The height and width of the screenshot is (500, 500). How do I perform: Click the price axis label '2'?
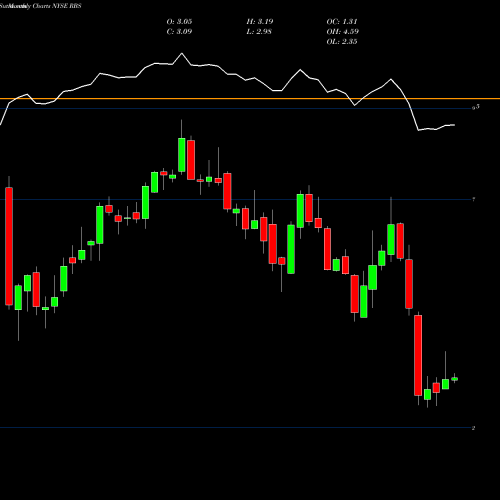(x=473, y=428)
